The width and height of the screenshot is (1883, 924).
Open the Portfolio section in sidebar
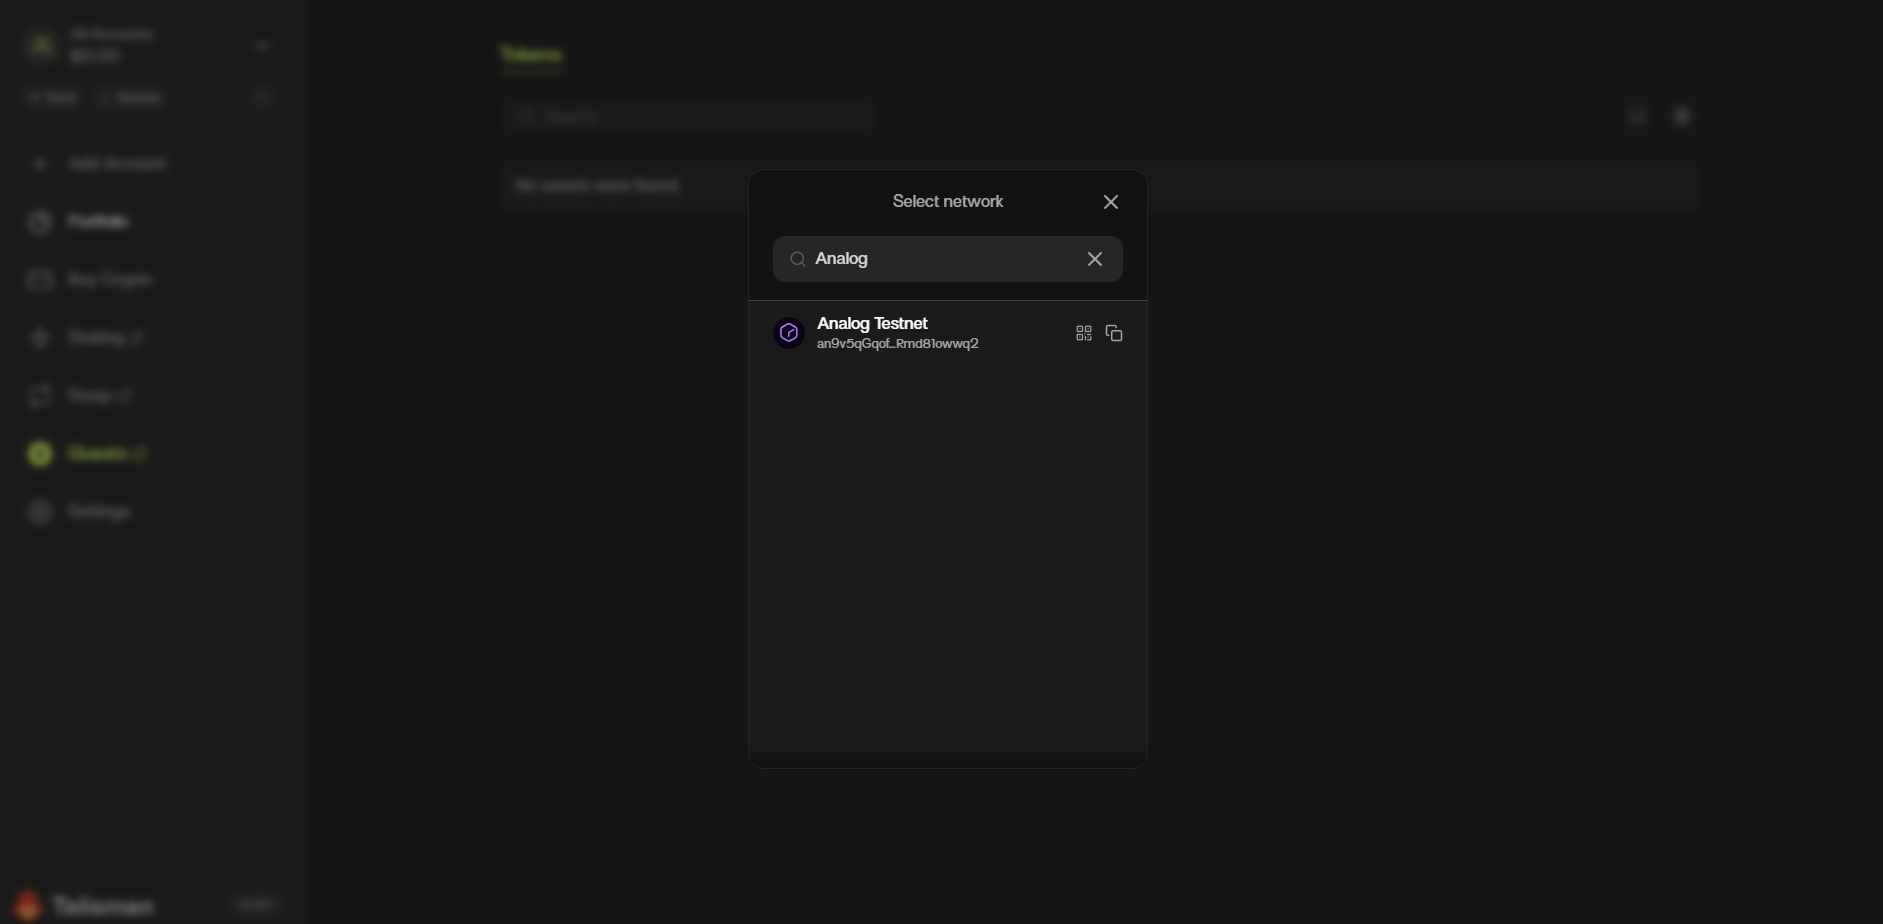(97, 221)
